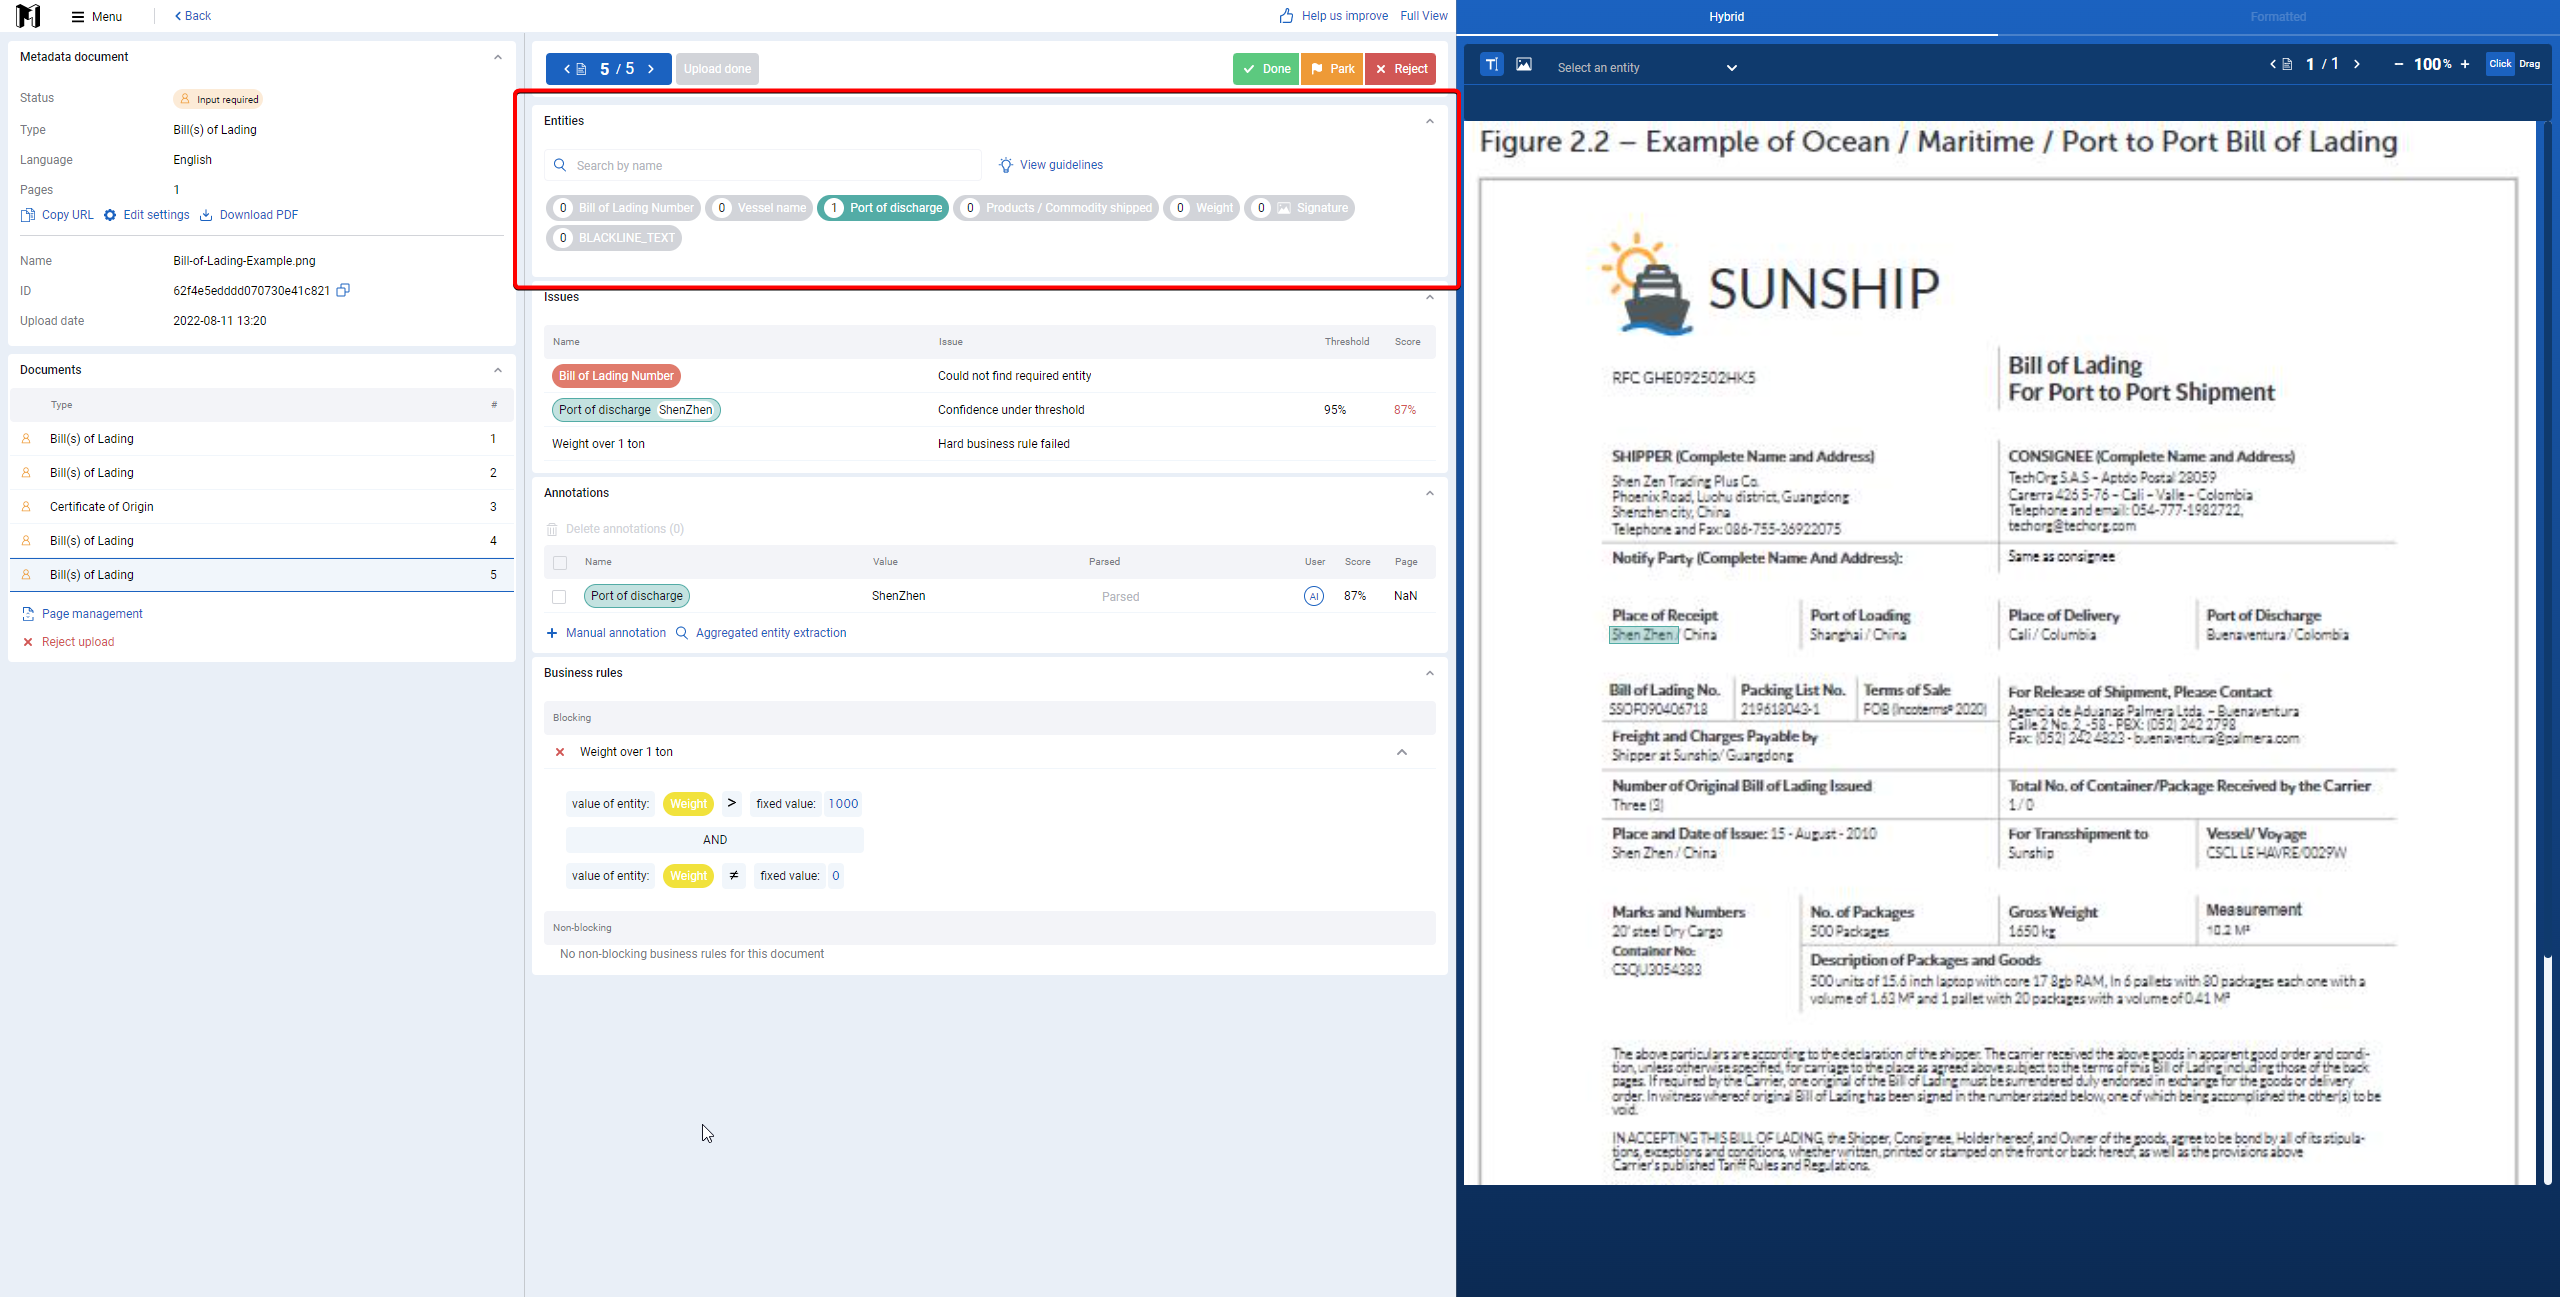This screenshot has height=1297, width=2560.
Task: Open the Menu
Action: [x=96, y=16]
